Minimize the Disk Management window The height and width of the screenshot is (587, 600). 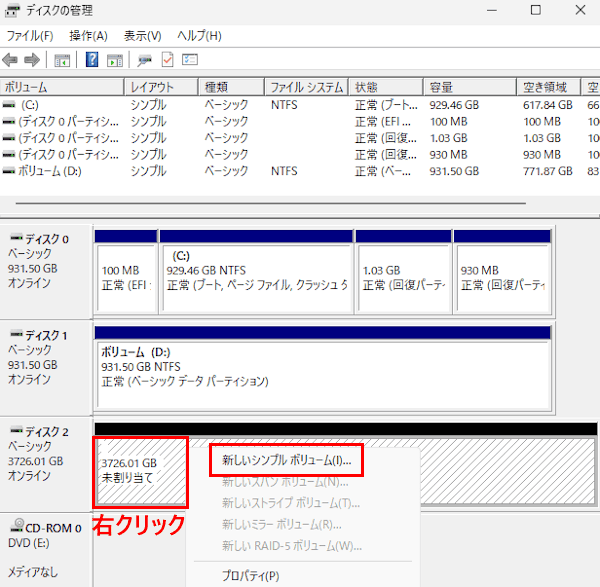point(492,10)
